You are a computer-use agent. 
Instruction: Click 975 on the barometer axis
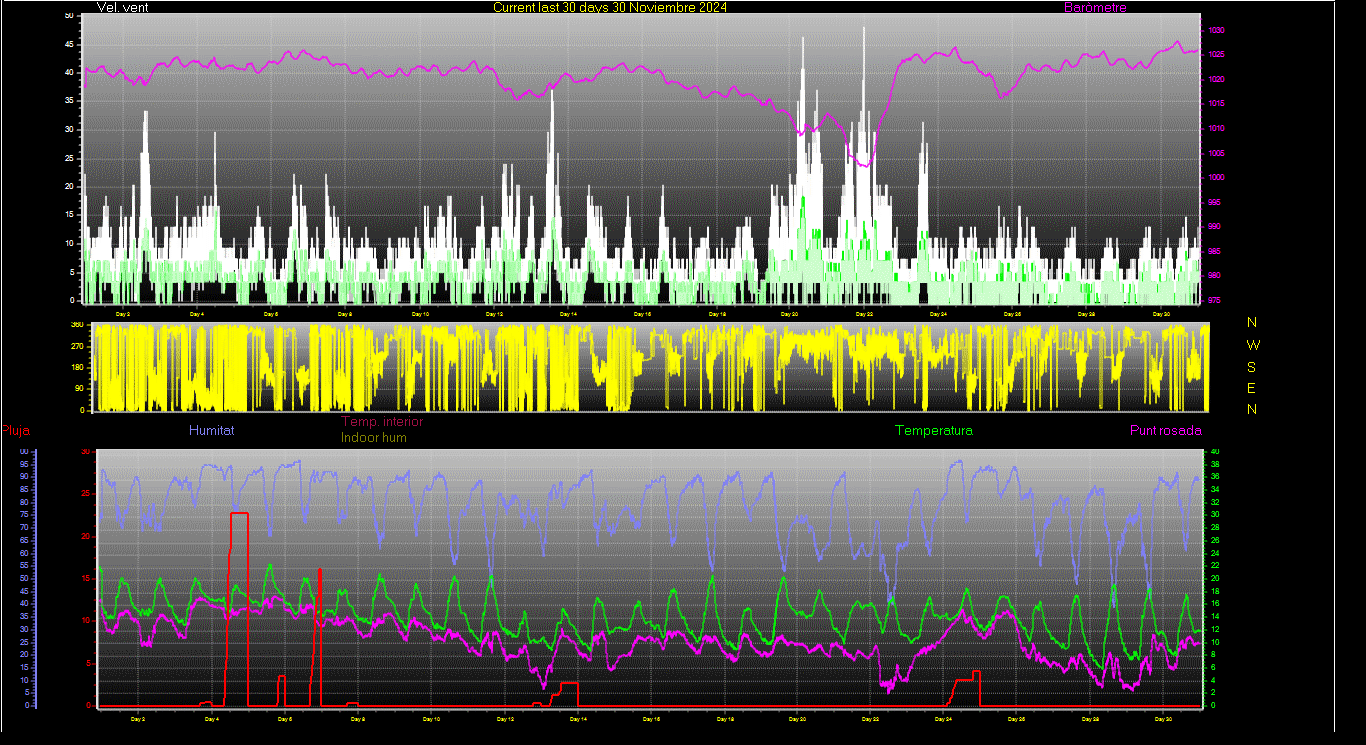pos(1212,300)
